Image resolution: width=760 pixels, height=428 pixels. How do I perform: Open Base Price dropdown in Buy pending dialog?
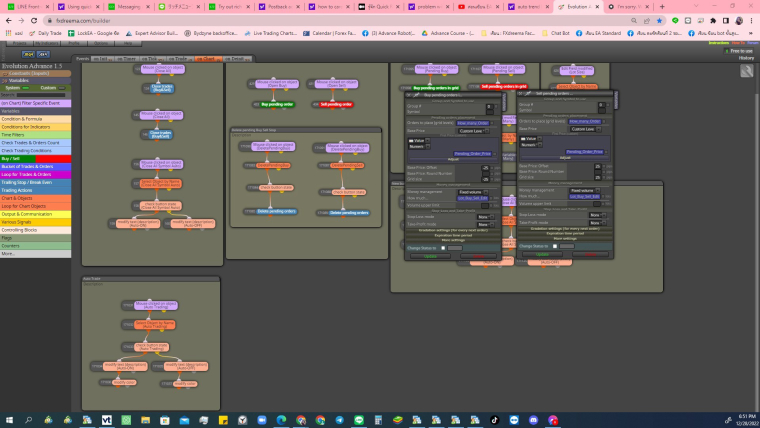(x=474, y=131)
